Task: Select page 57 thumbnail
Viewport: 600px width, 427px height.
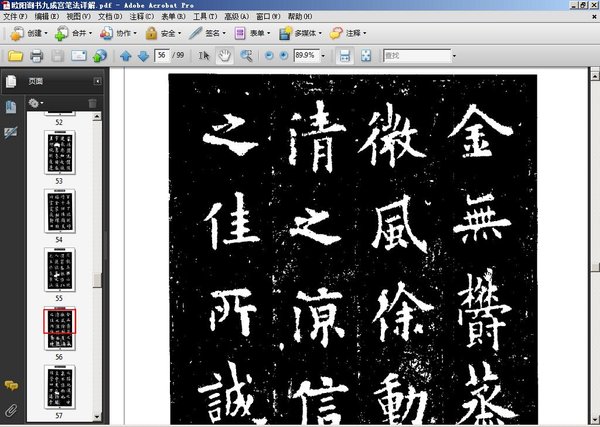Action: (60, 387)
